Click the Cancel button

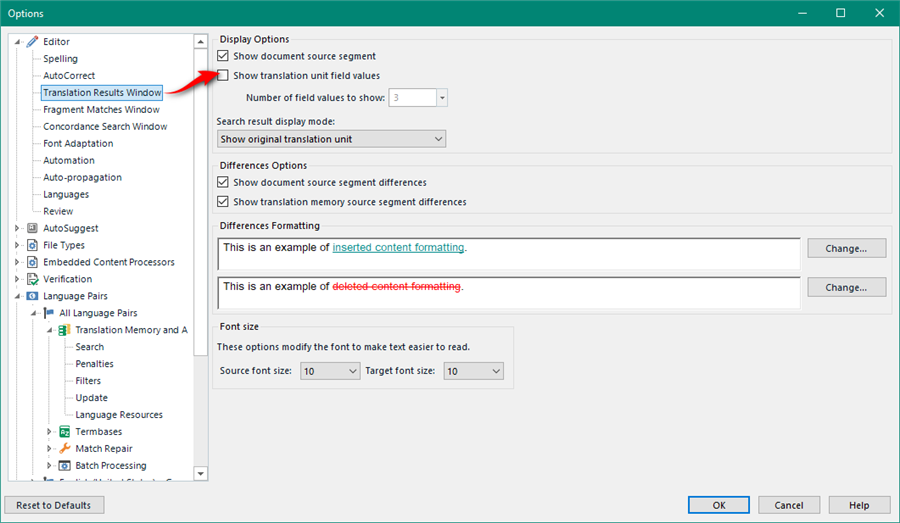tap(789, 505)
